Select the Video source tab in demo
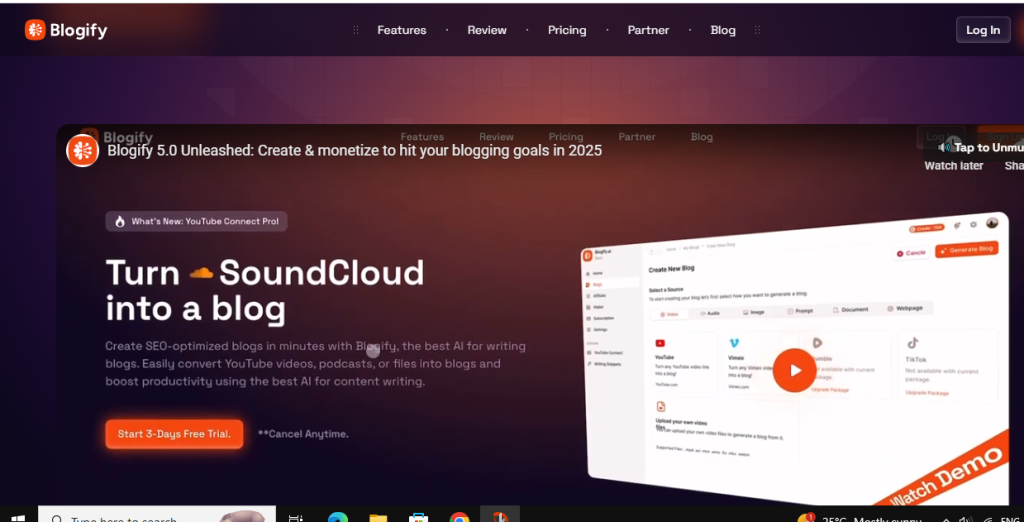 (669, 314)
